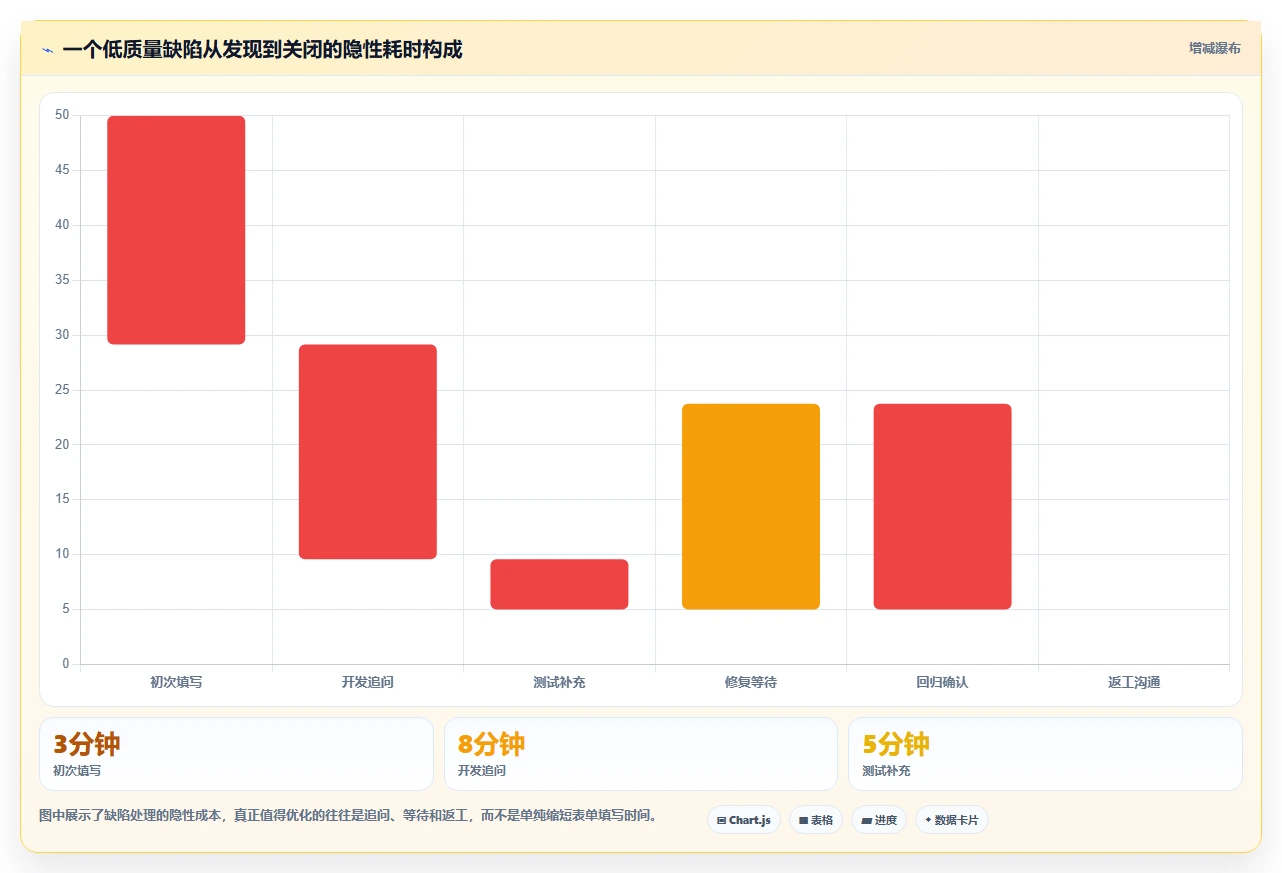Image resolution: width=1282 pixels, height=873 pixels.
Task: Open the 8分钟 开发追问 stat card
Action: coord(641,754)
